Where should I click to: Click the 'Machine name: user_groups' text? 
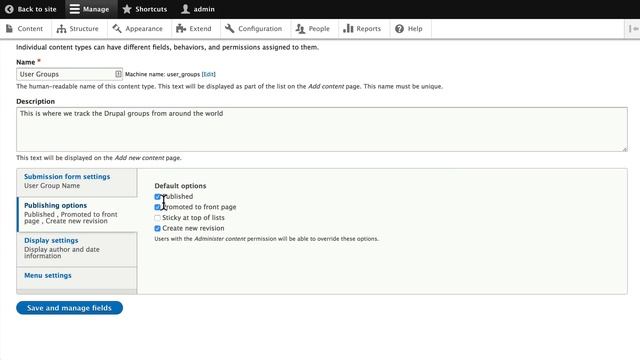point(162,74)
